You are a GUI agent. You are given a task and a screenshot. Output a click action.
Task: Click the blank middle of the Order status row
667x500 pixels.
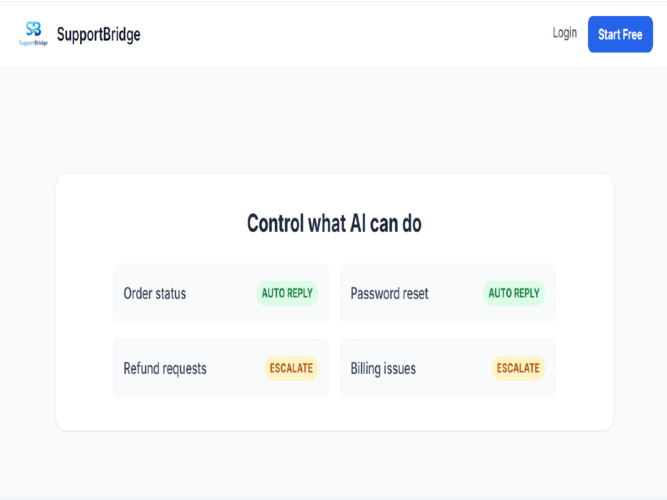point(221,294)
